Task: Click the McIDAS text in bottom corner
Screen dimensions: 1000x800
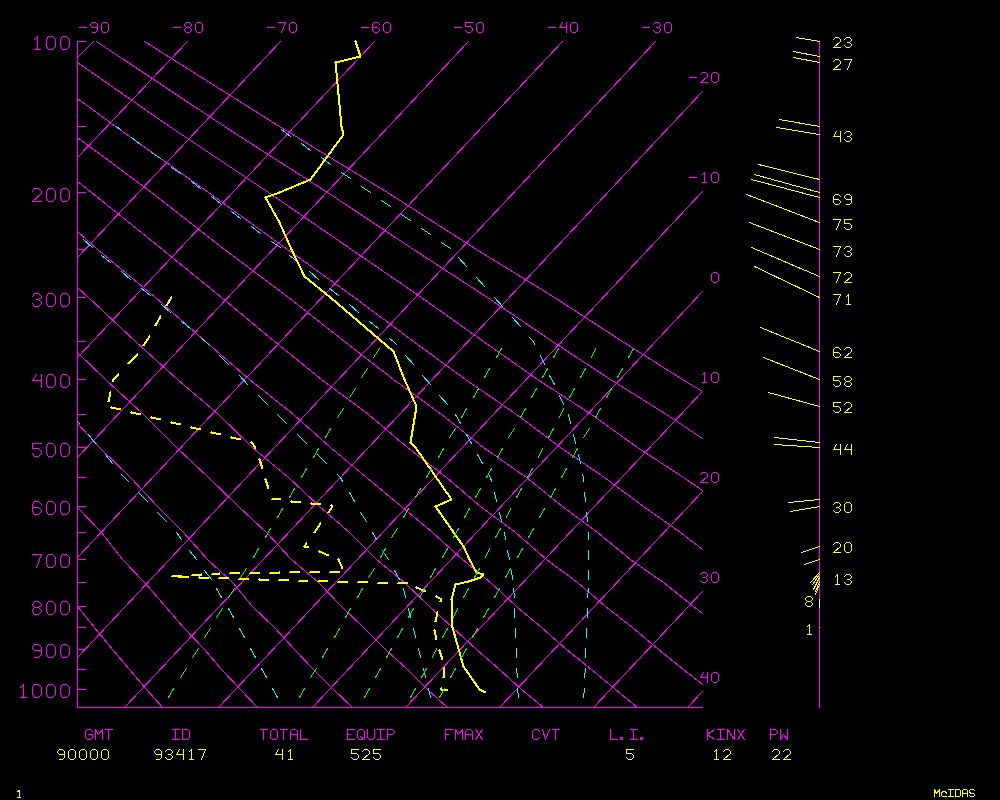Action: (x=954, y=793)
